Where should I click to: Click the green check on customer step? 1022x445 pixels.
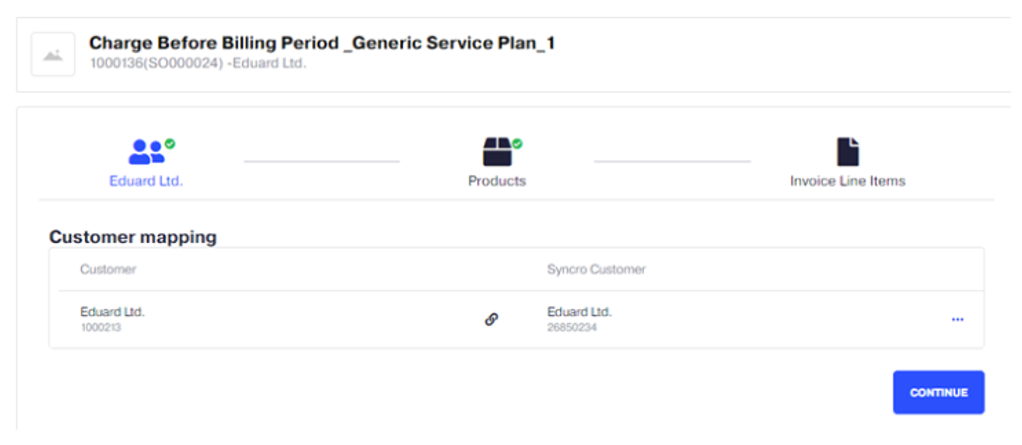click(x=170, y=144)
